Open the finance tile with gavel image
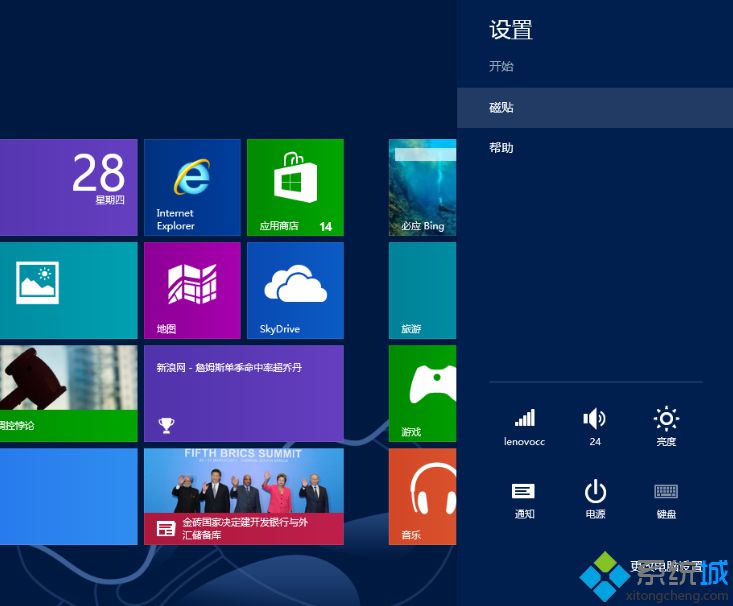The image size is (733, 606). pos(69,393)
